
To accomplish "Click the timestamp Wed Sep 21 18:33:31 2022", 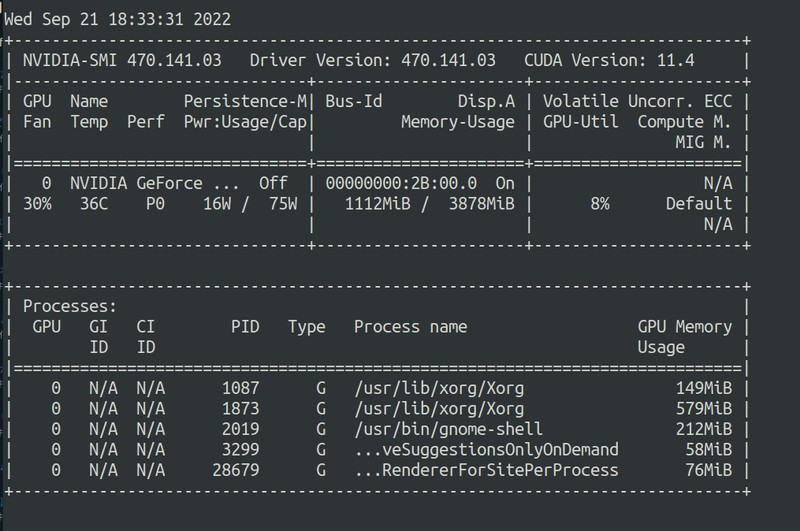I will click(119, 19).
